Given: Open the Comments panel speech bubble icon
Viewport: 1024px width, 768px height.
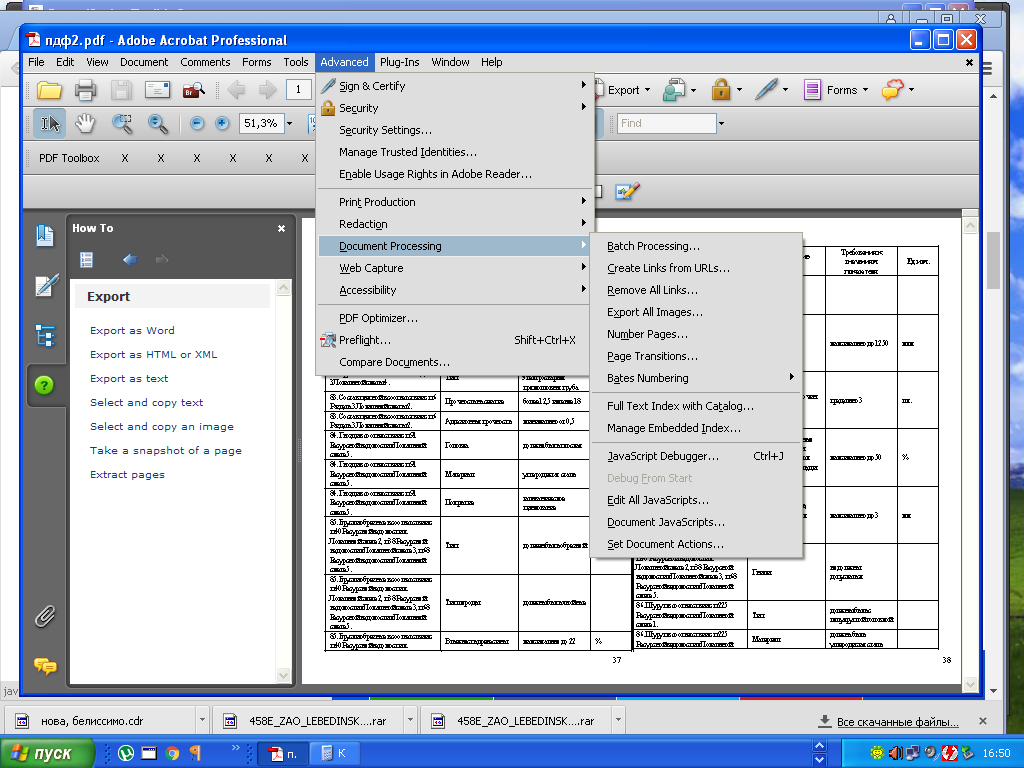Looking at the screenshot, I should (x=45, y=666).
